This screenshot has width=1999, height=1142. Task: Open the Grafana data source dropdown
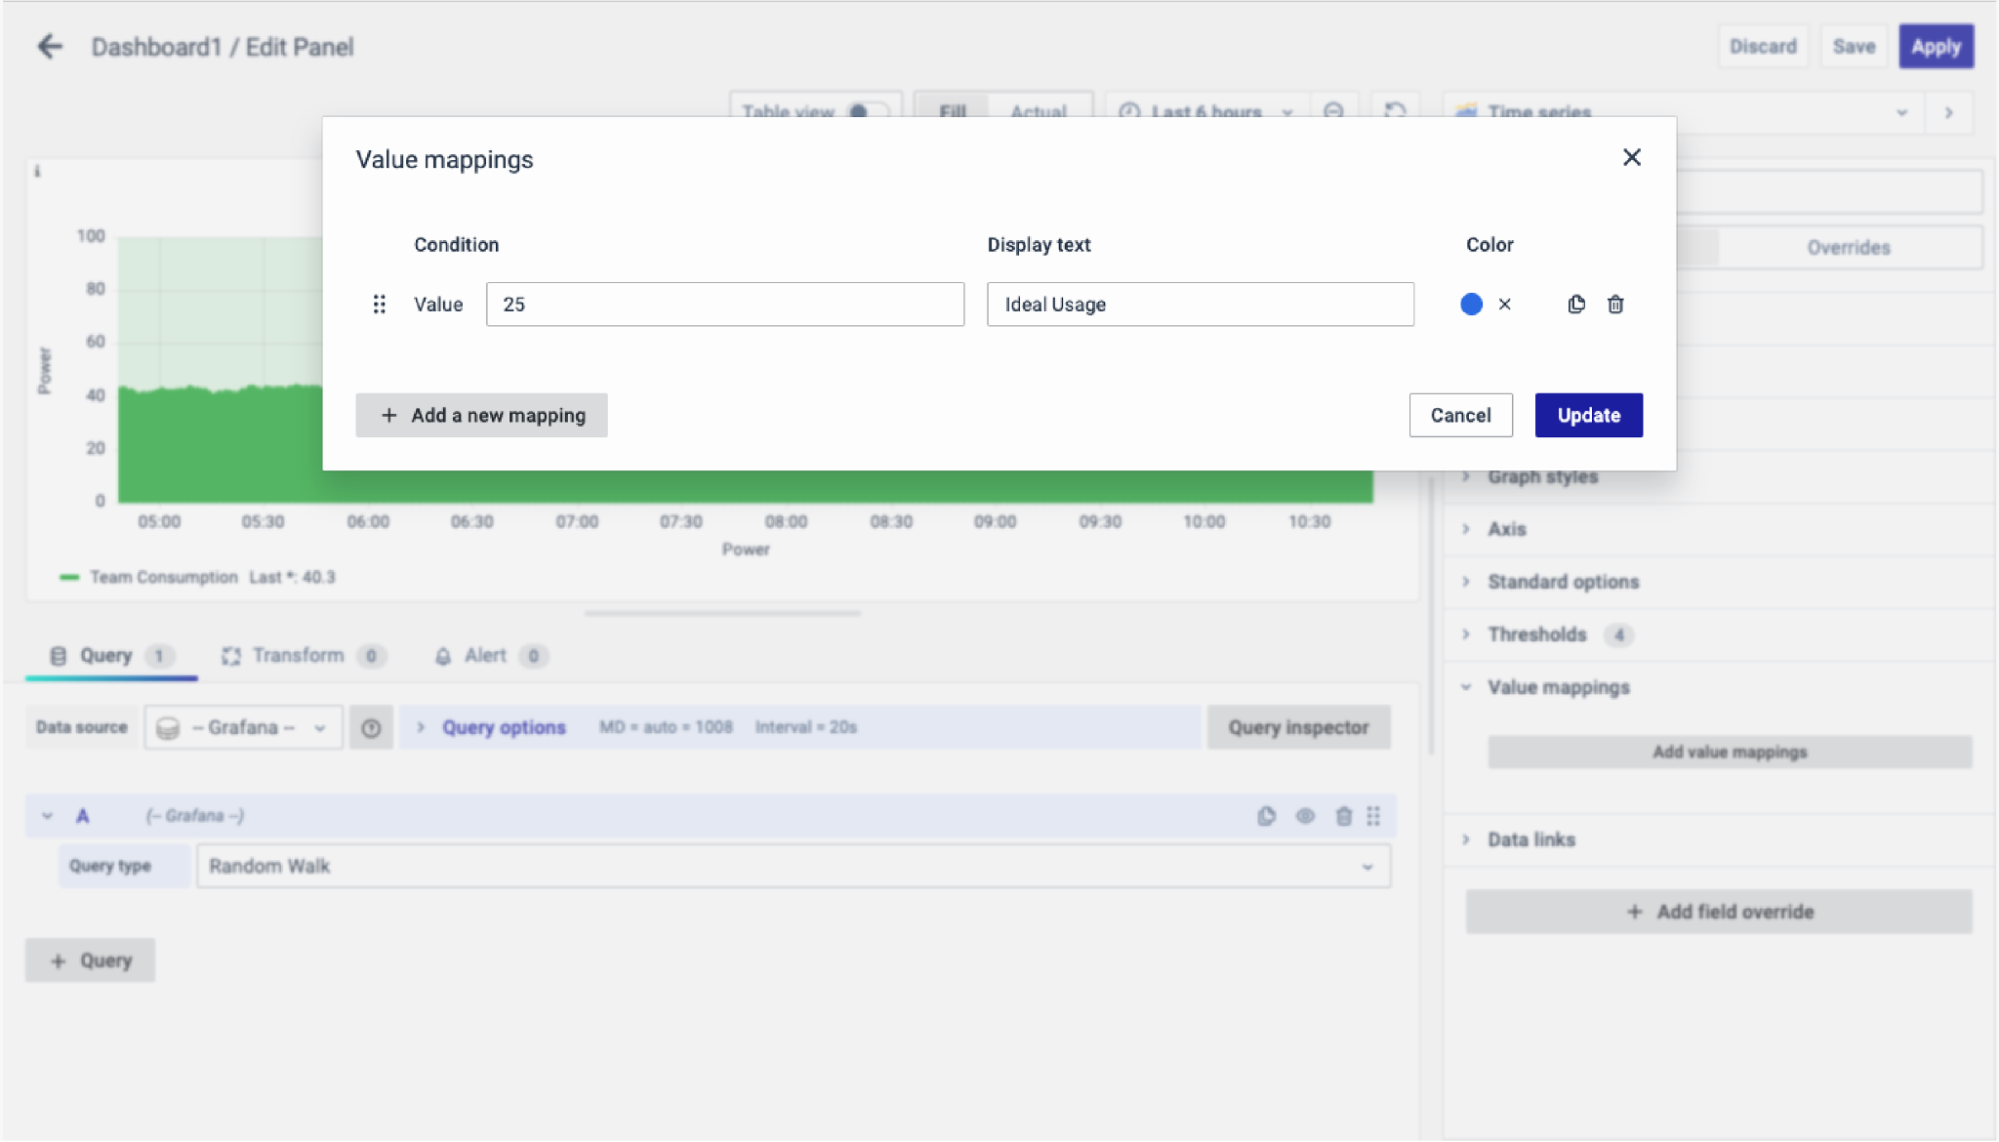(243, 728)
